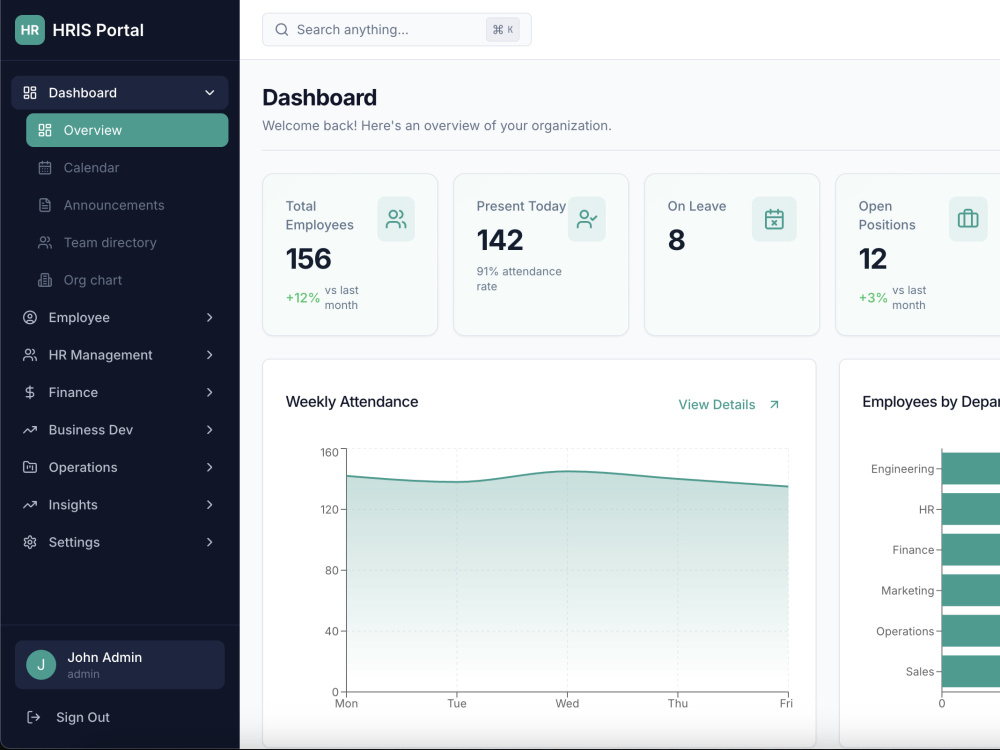
Task: Click the Open Positions value 12
Action: click(x=872, y=259)
